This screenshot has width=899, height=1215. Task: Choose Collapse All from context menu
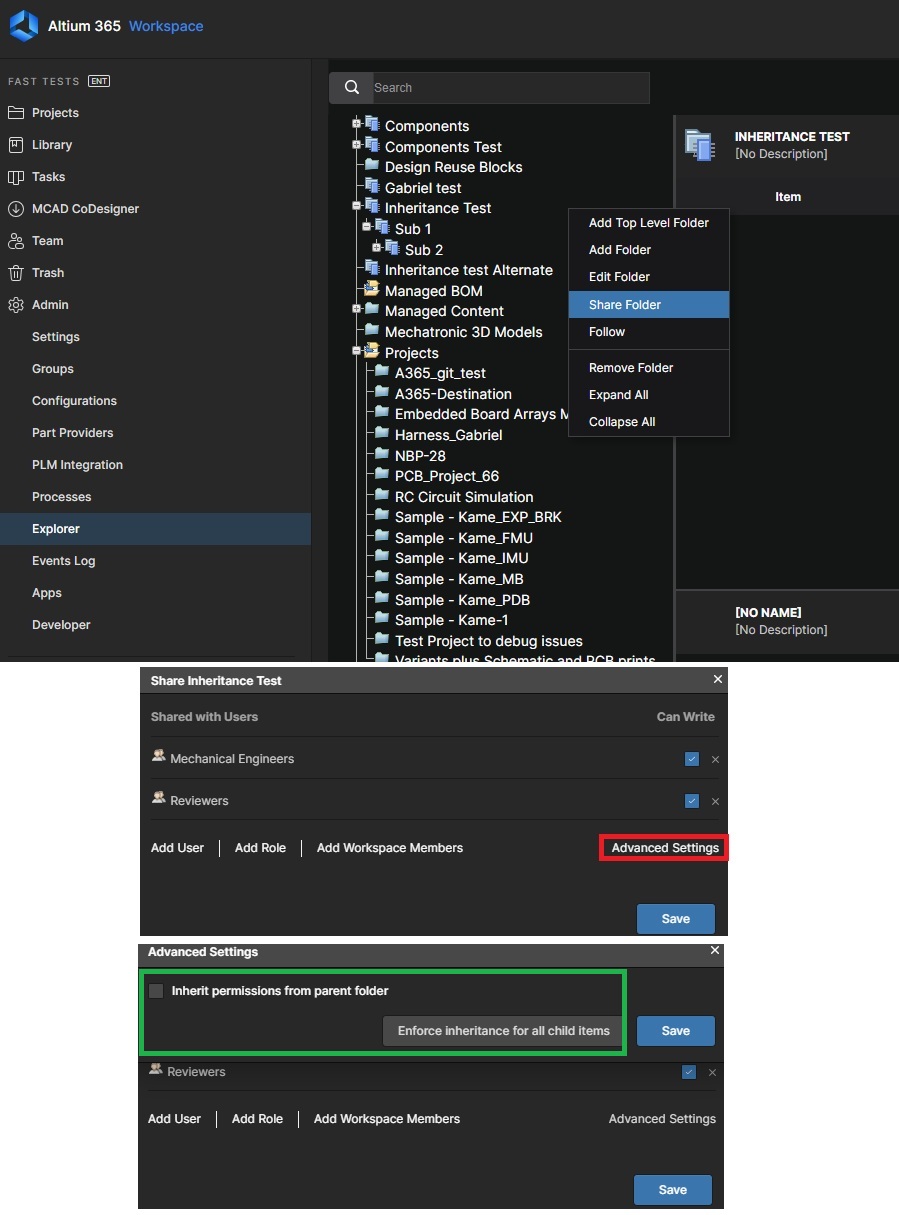[649, 422]
